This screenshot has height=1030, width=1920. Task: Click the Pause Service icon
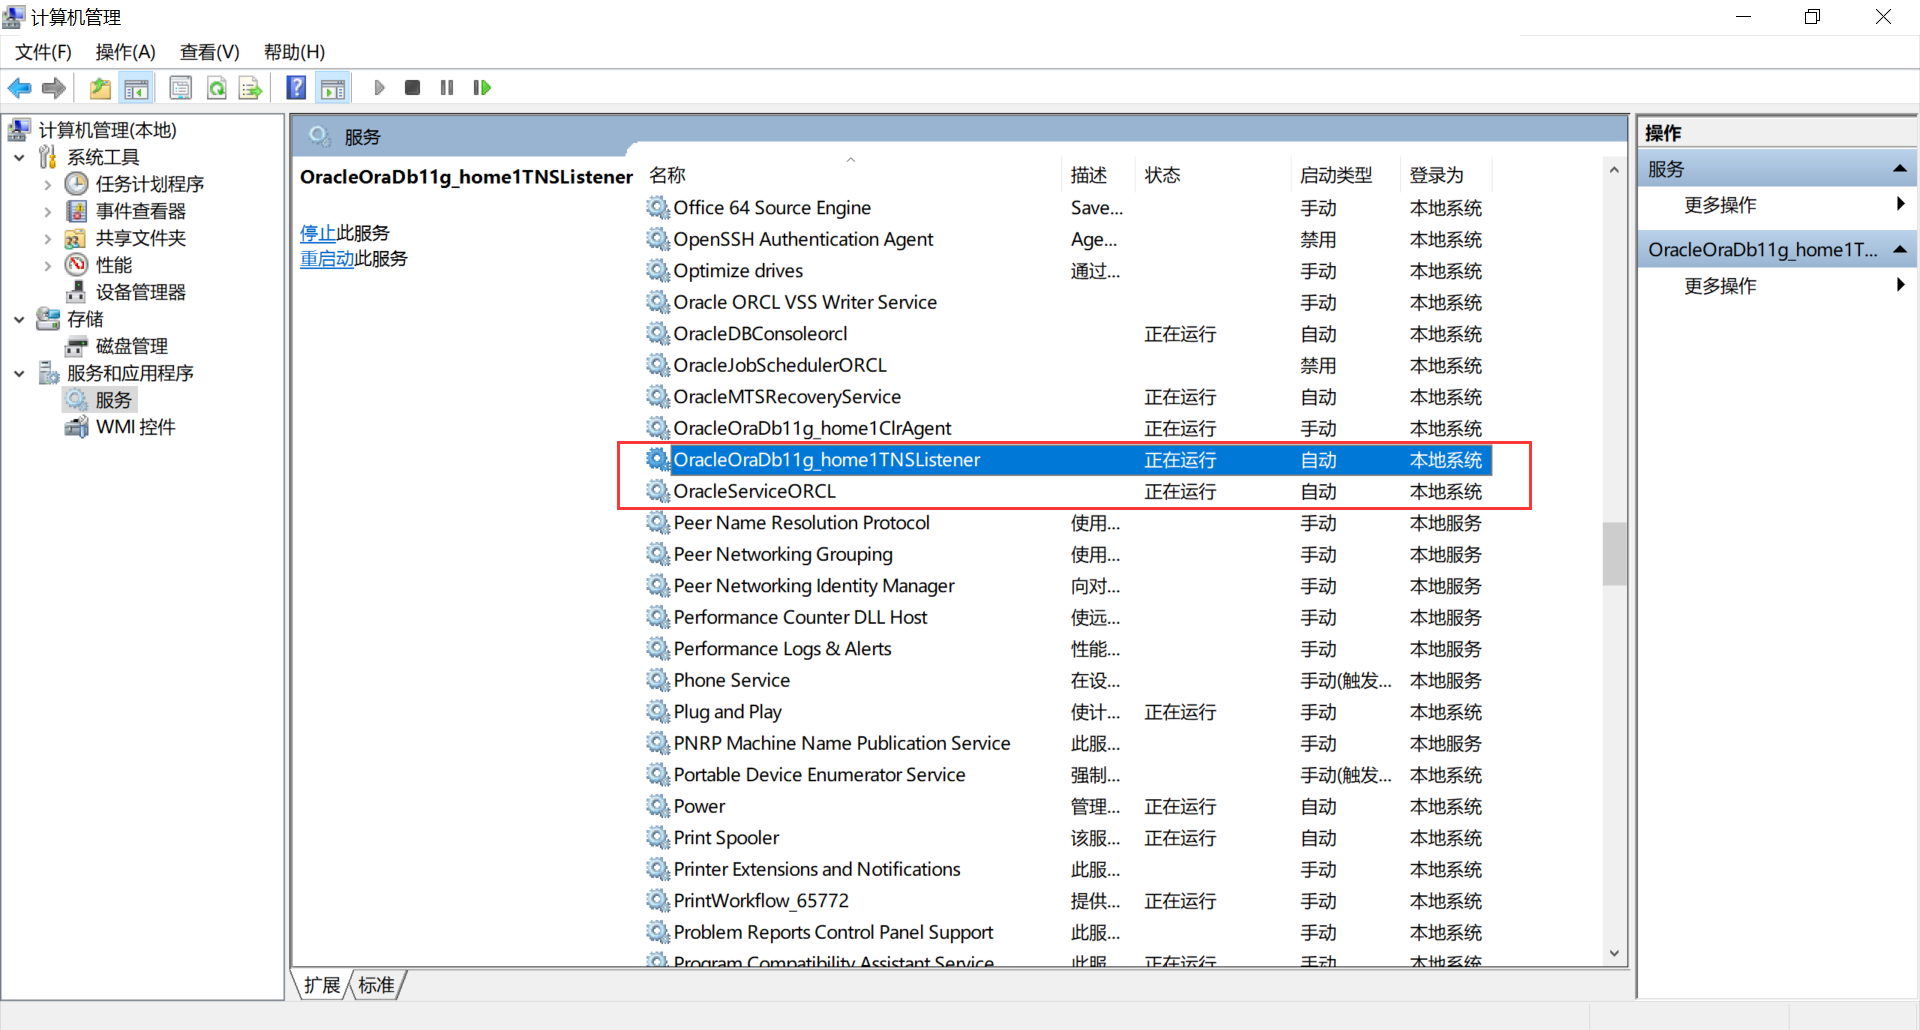point(447,88)
